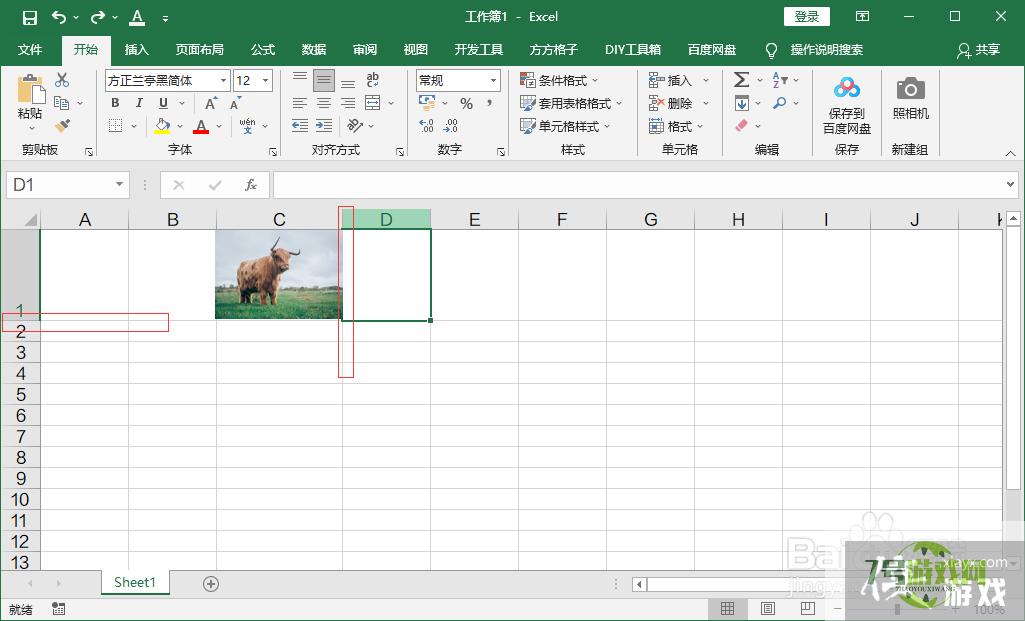Screen dimensions: 1025x621
Task: Click the 登录 sign-in button
Action: 807,17
